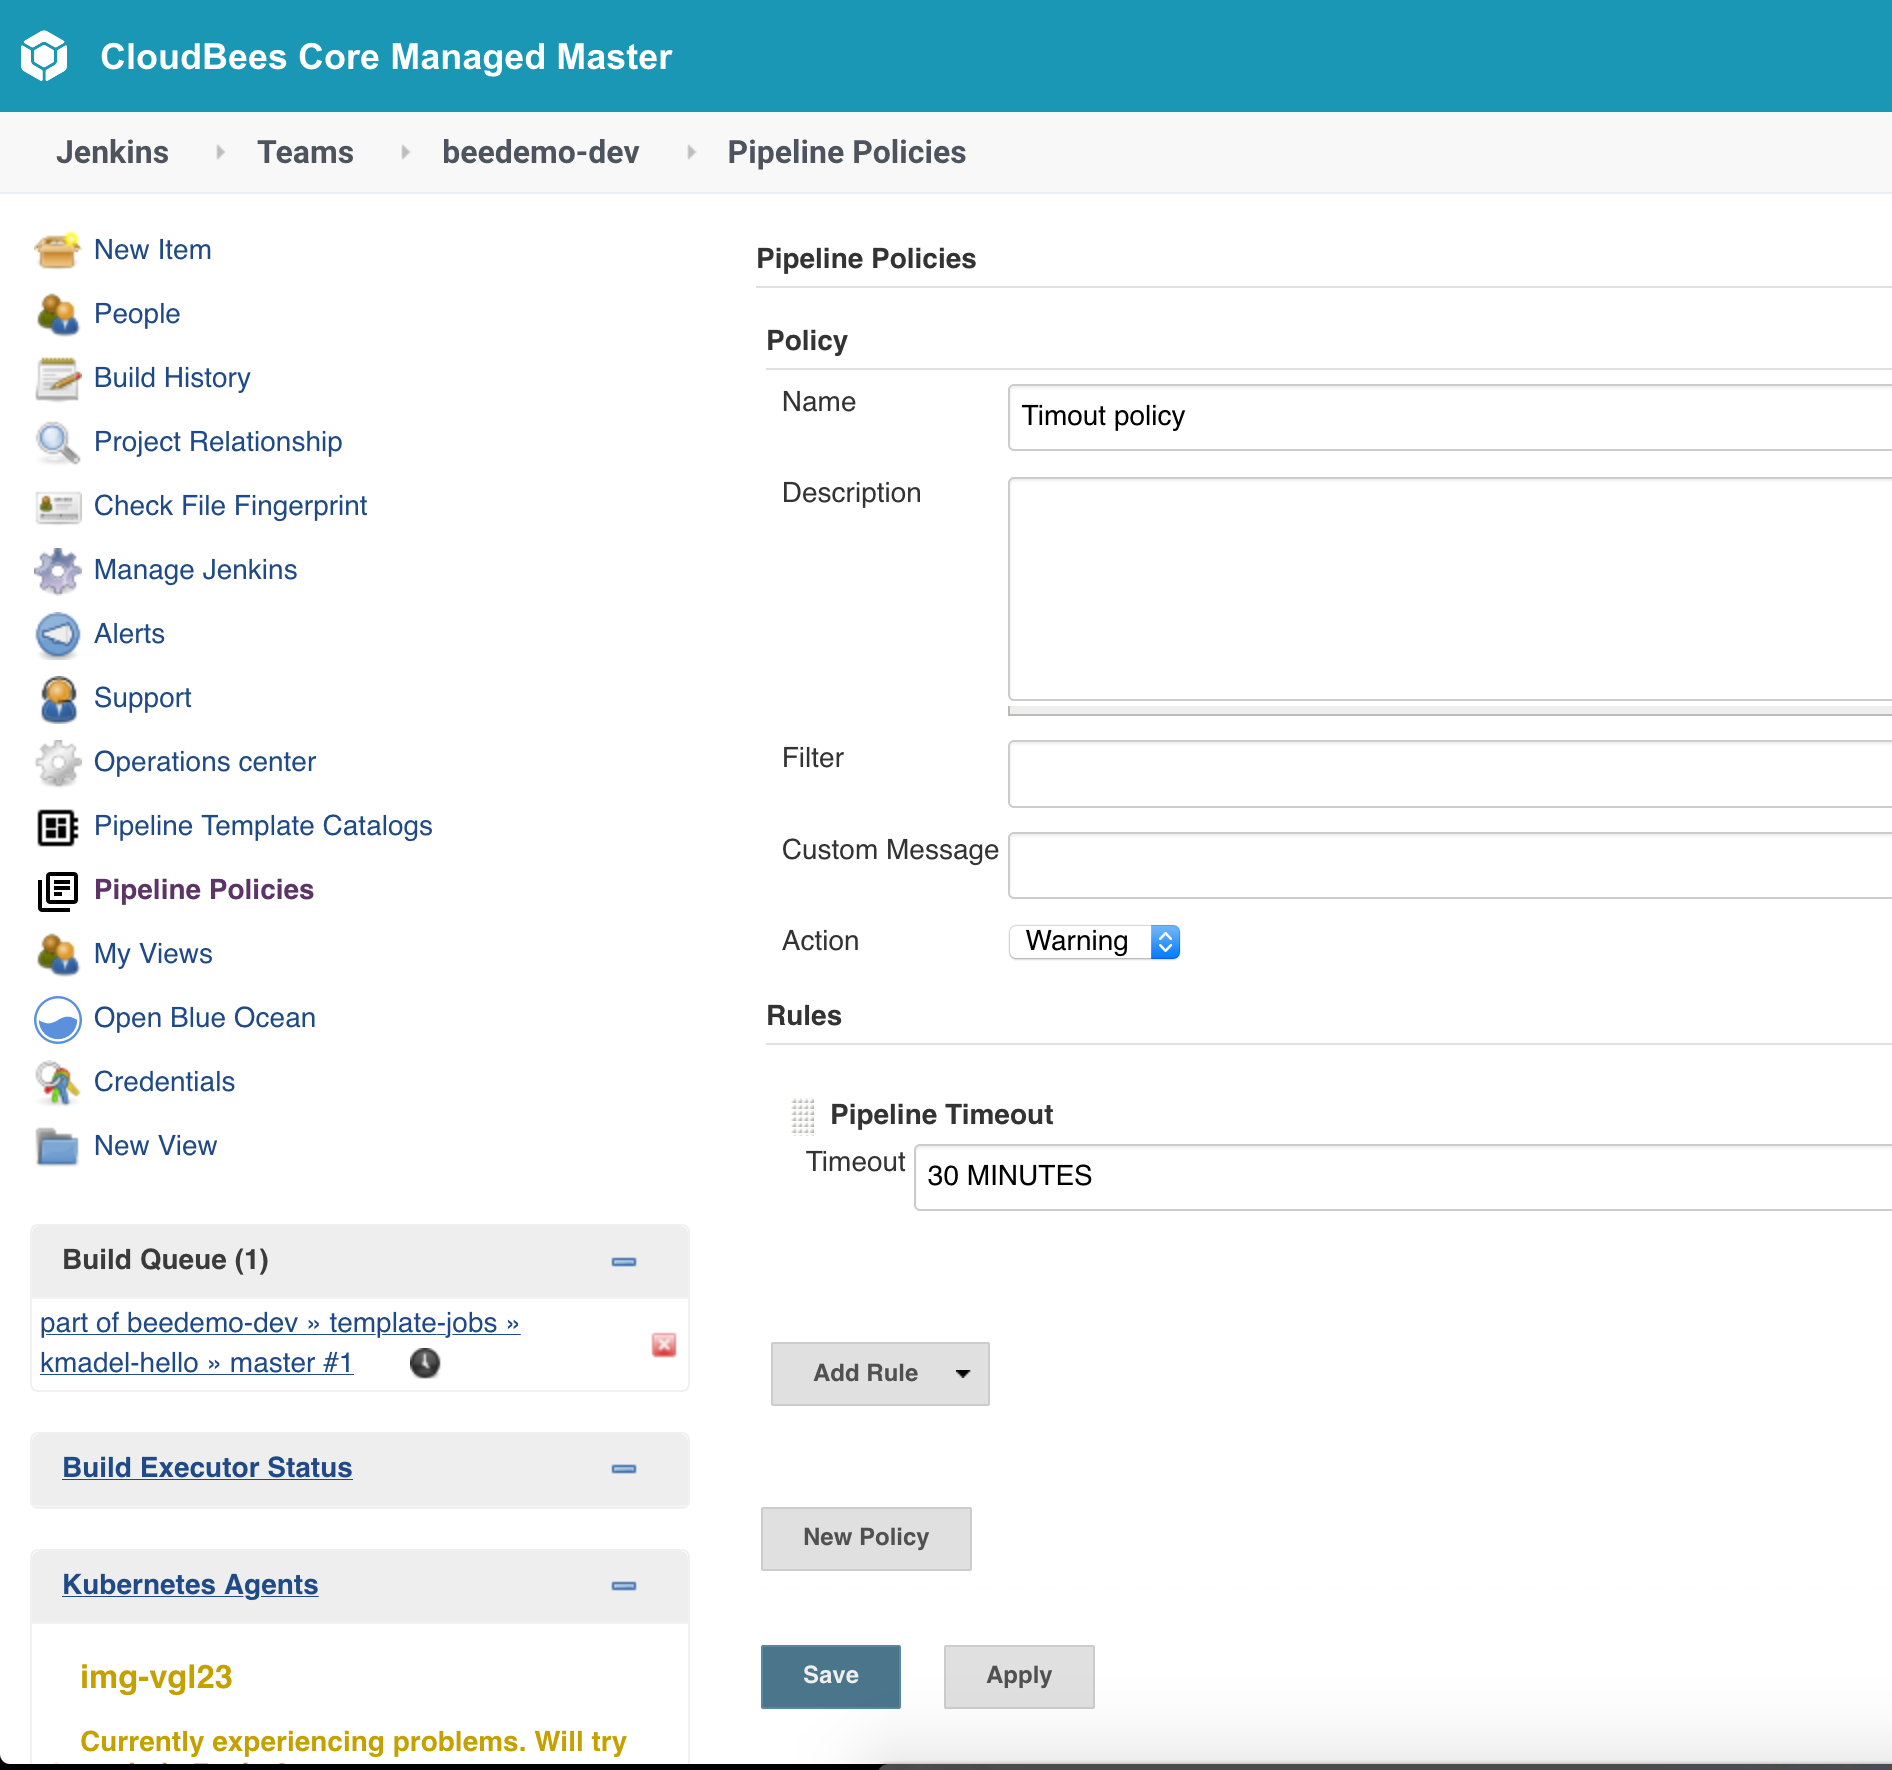Click the CloudBees Core Managed Master title
The image size is (1892, 1770).
tap(386, 57)
